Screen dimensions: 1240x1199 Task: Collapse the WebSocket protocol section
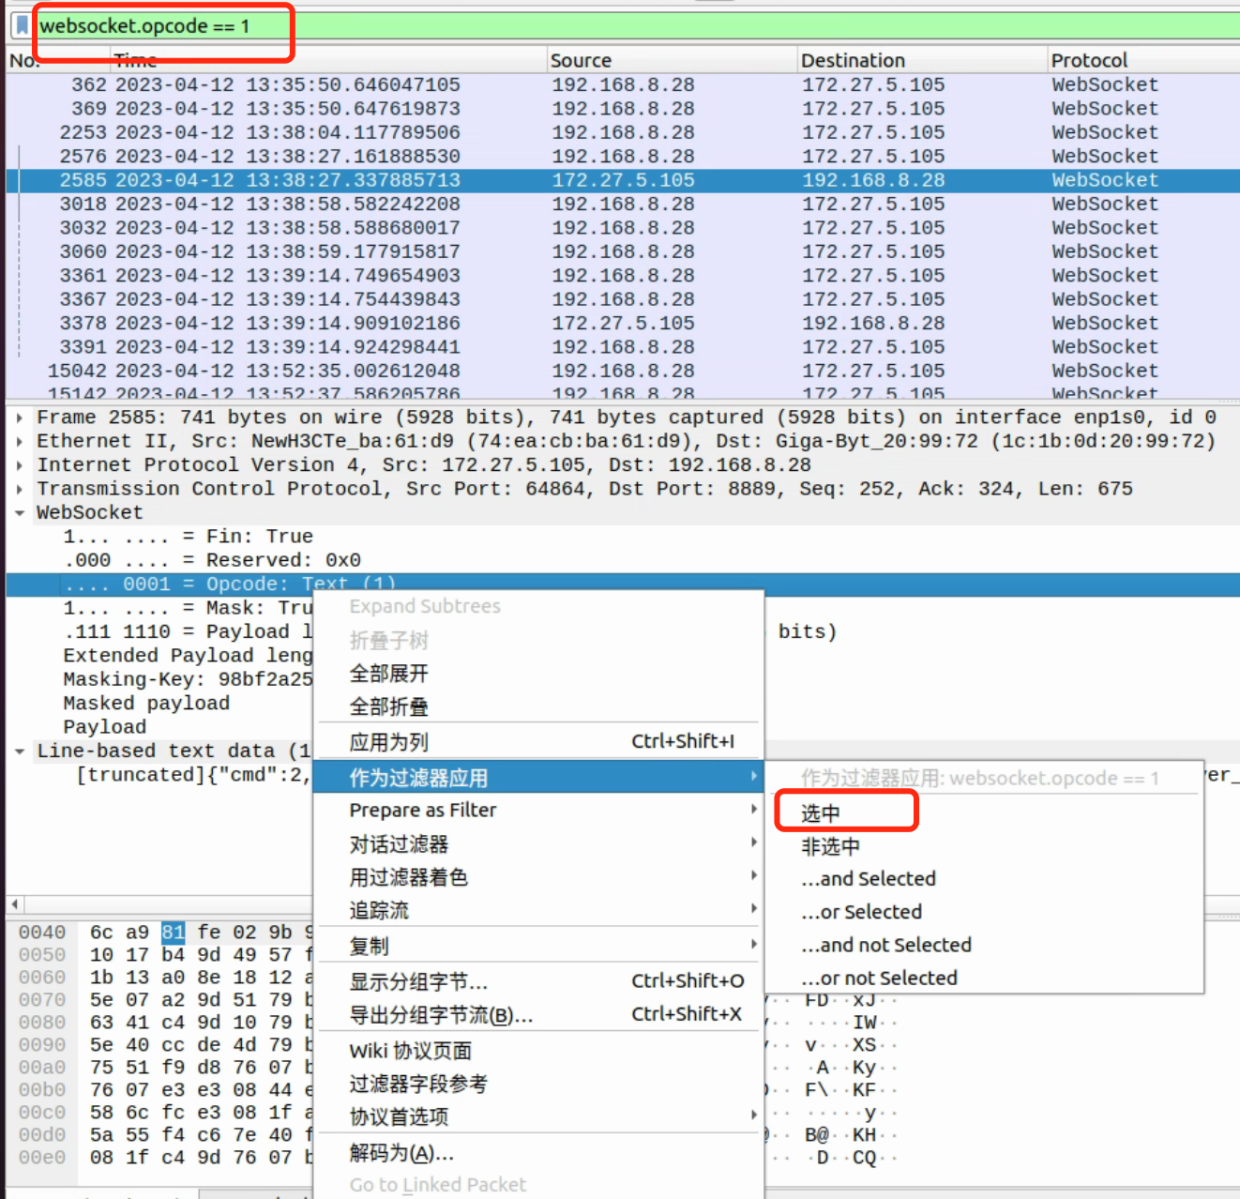coord(18,511)
